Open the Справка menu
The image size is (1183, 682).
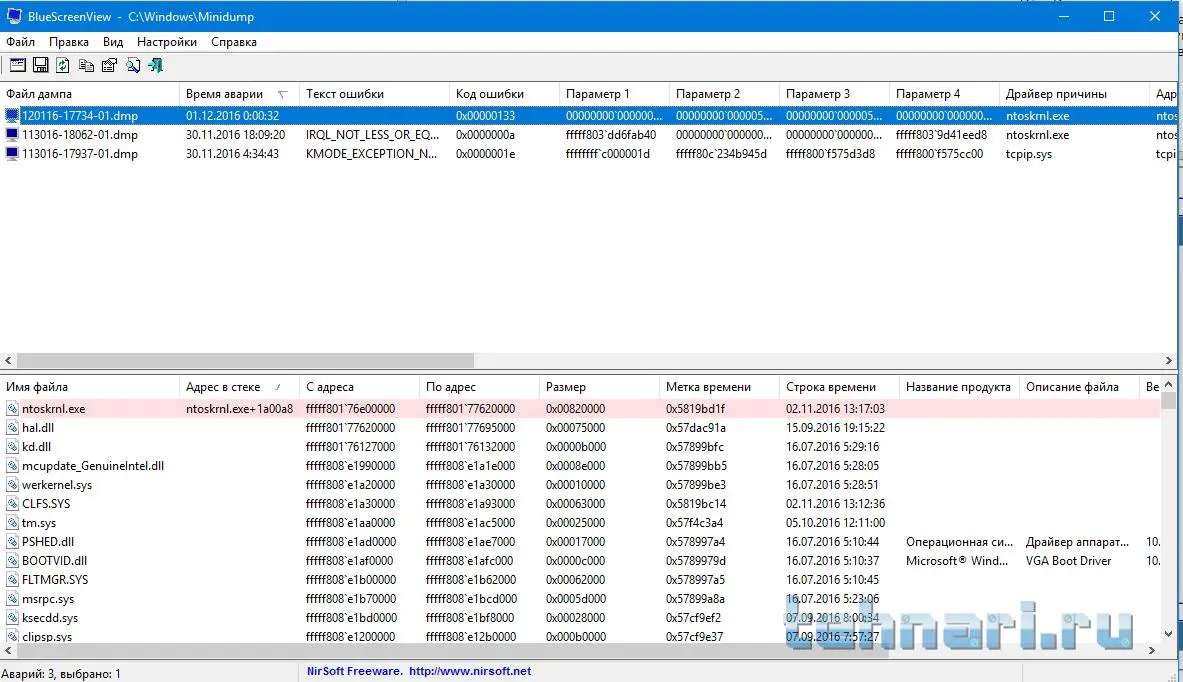click(234, 42)
